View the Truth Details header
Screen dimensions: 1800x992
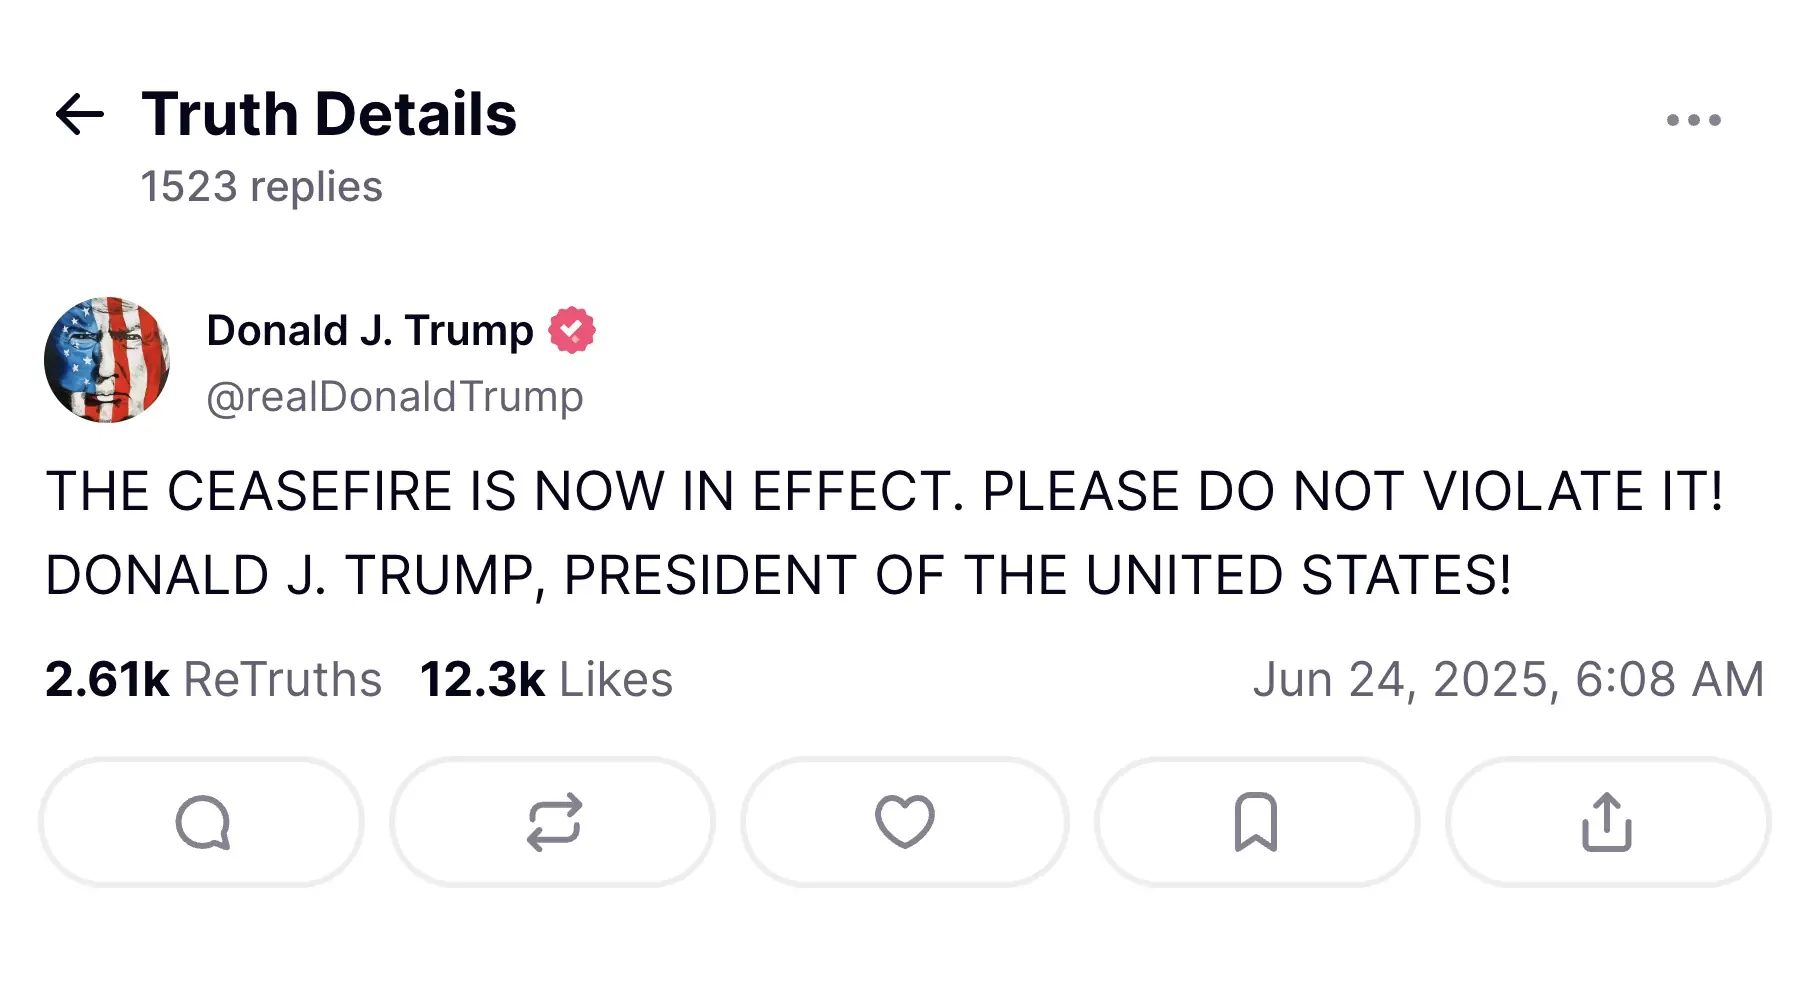coord(328,113)
